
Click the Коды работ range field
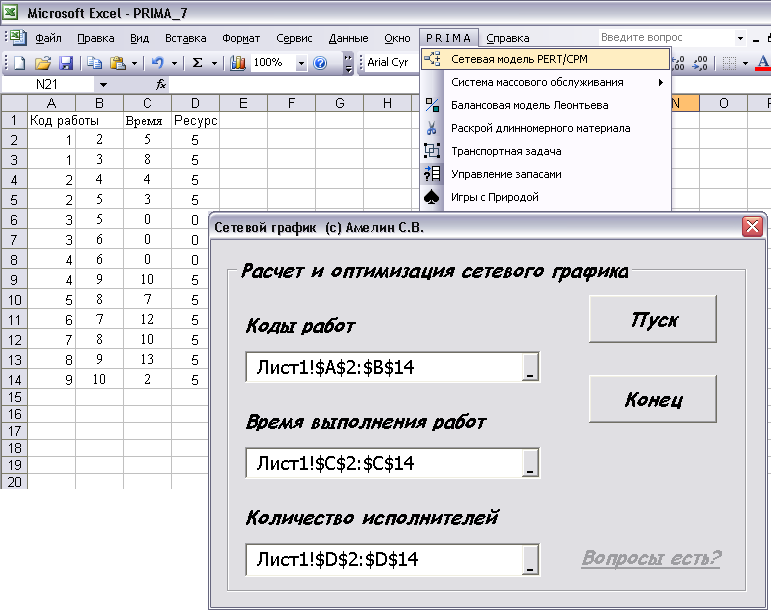[x=392, y=367]
